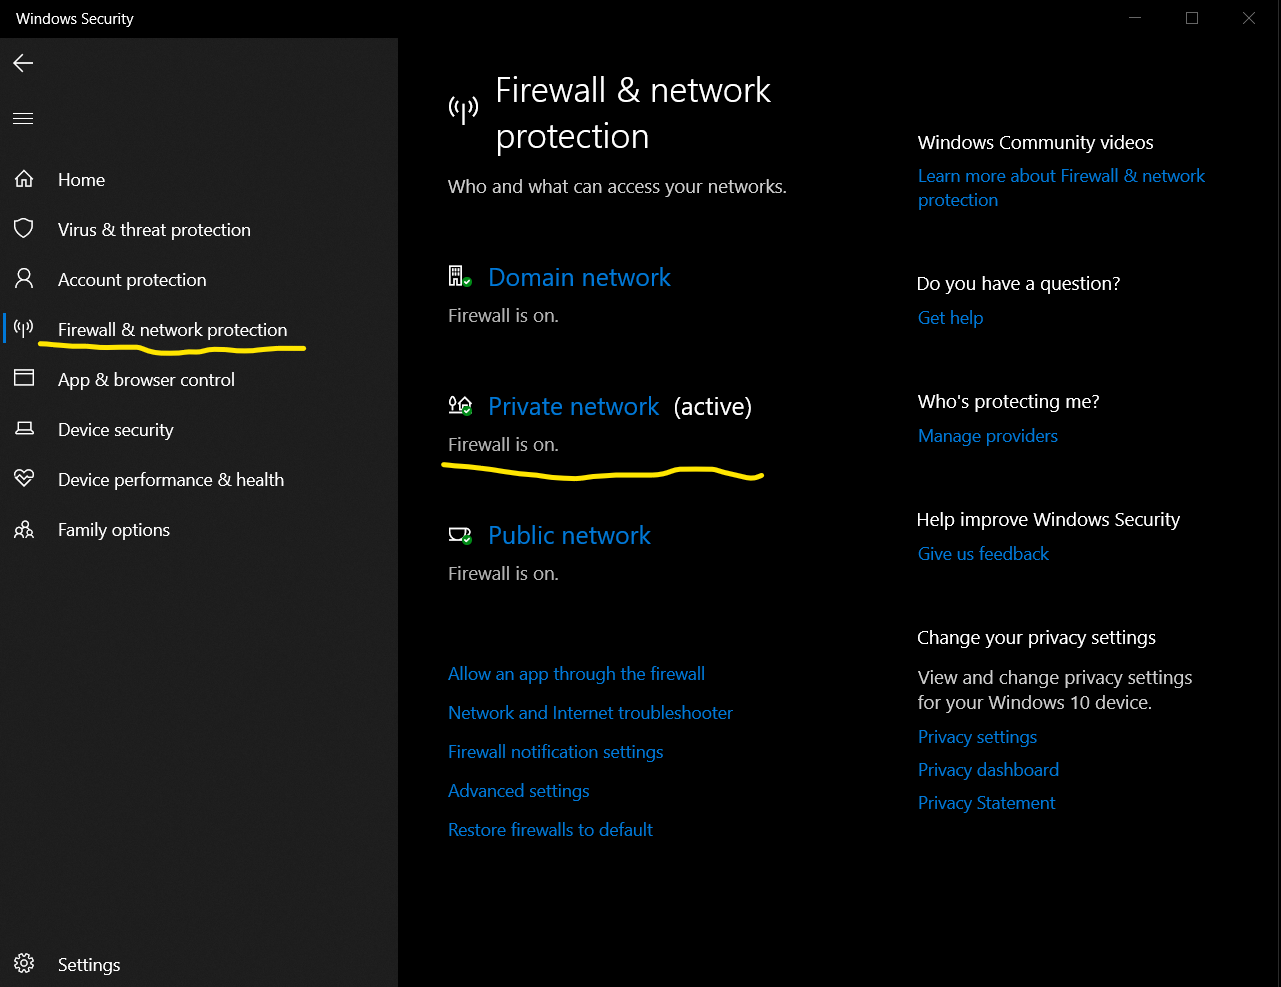Open the Private network settings

tap(573, 407)
